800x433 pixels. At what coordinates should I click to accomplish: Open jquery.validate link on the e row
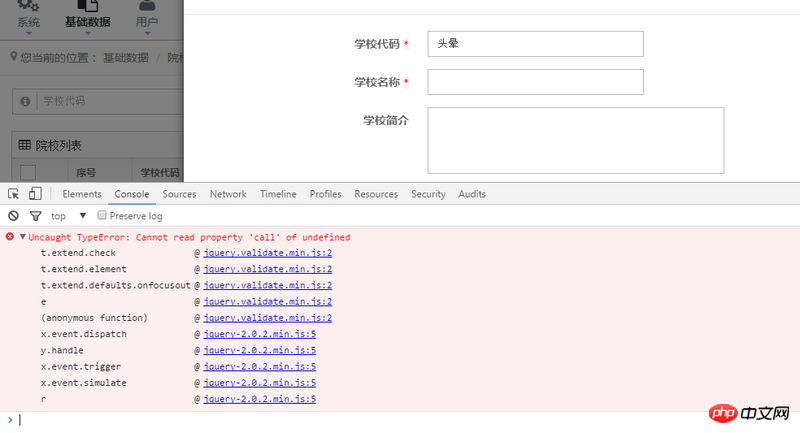tap(268, 302)
